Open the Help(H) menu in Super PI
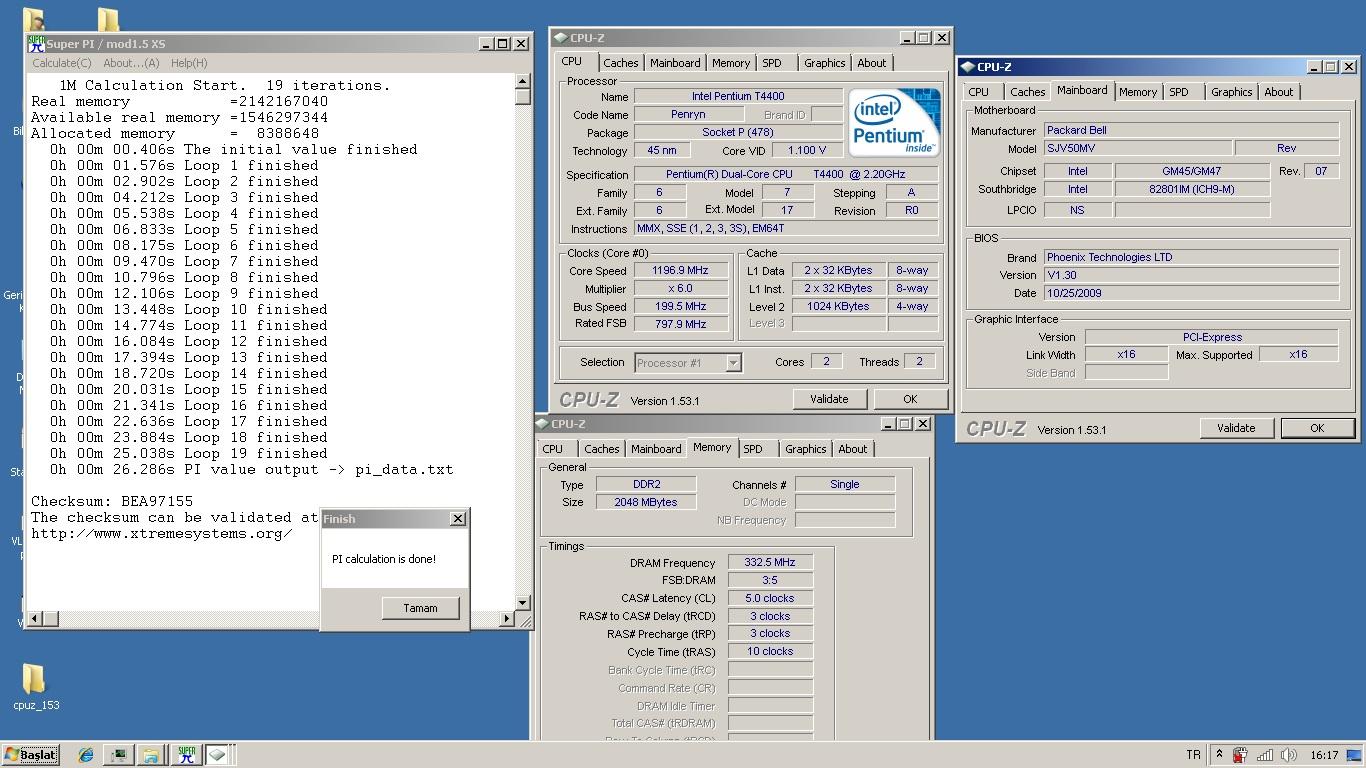 189,63
